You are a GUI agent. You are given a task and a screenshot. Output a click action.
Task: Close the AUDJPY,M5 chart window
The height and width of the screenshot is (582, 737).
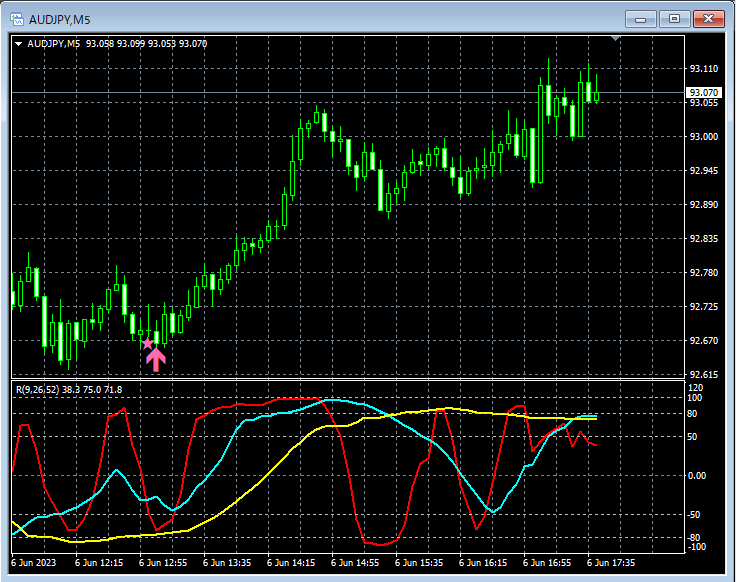709,19
